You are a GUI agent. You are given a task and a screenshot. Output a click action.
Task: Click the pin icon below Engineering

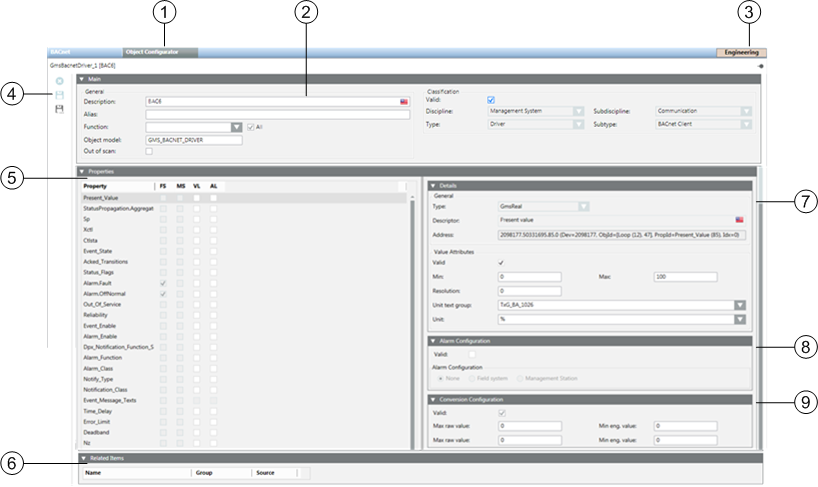tap(761, 66)
